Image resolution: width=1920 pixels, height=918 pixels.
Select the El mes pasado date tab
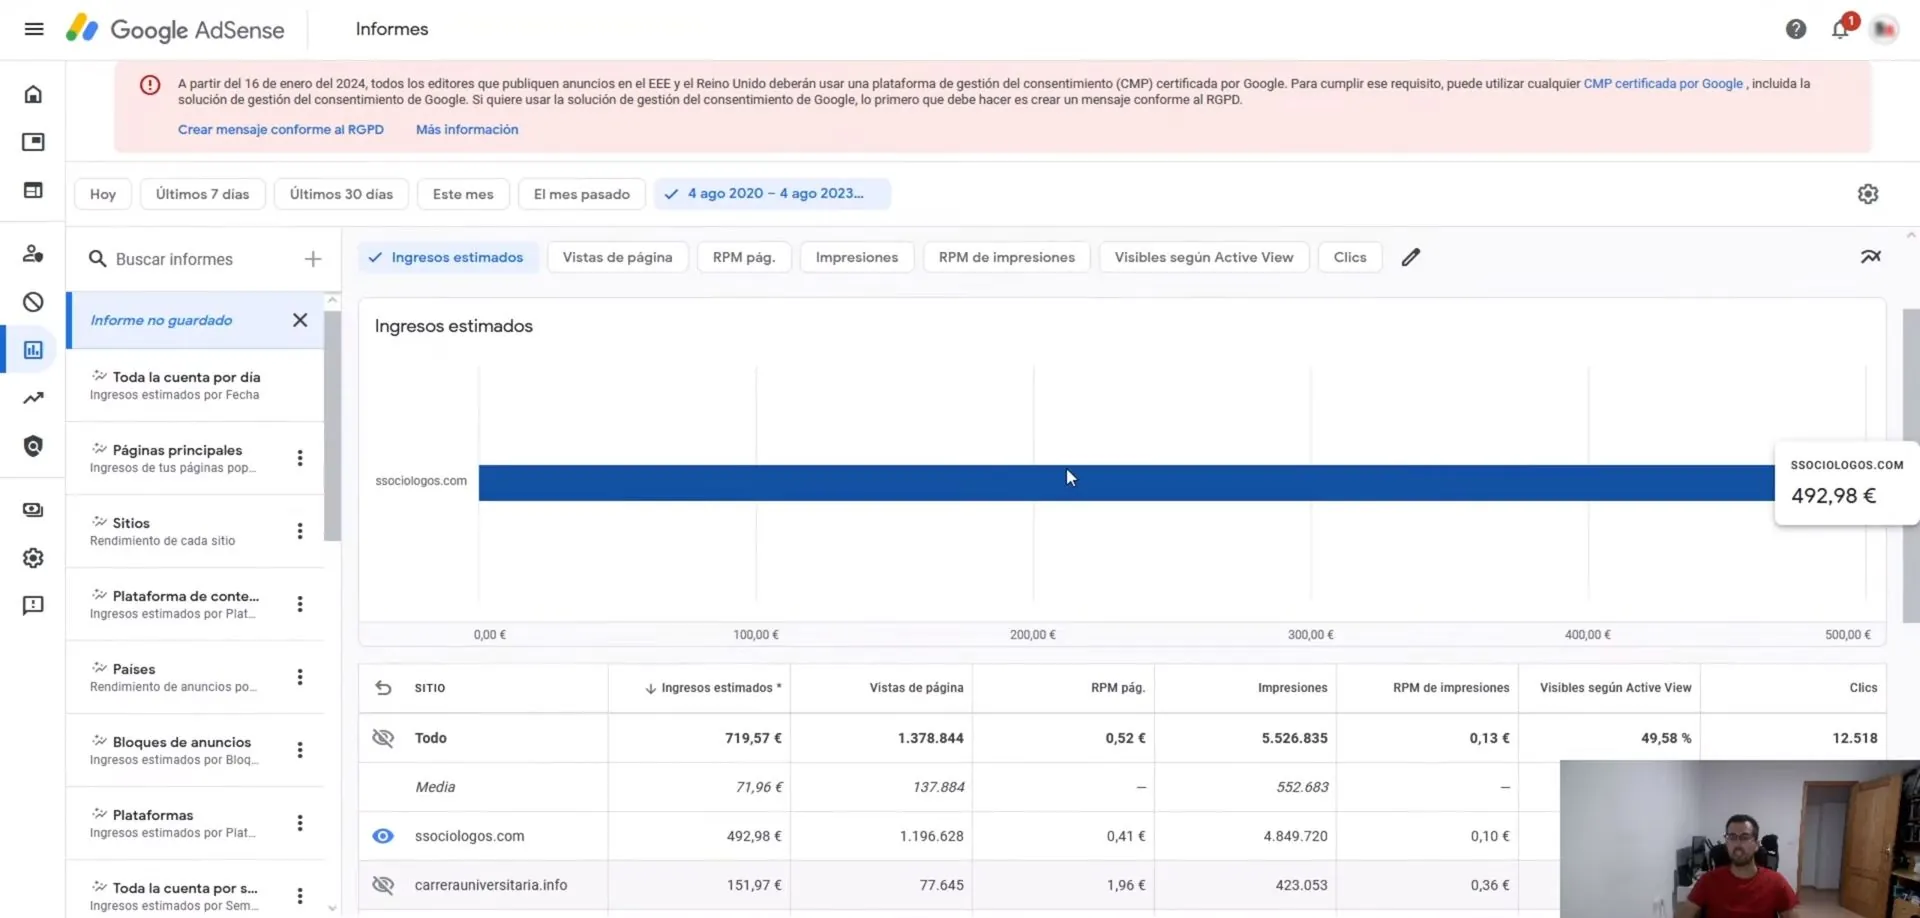tap(582, 194)
